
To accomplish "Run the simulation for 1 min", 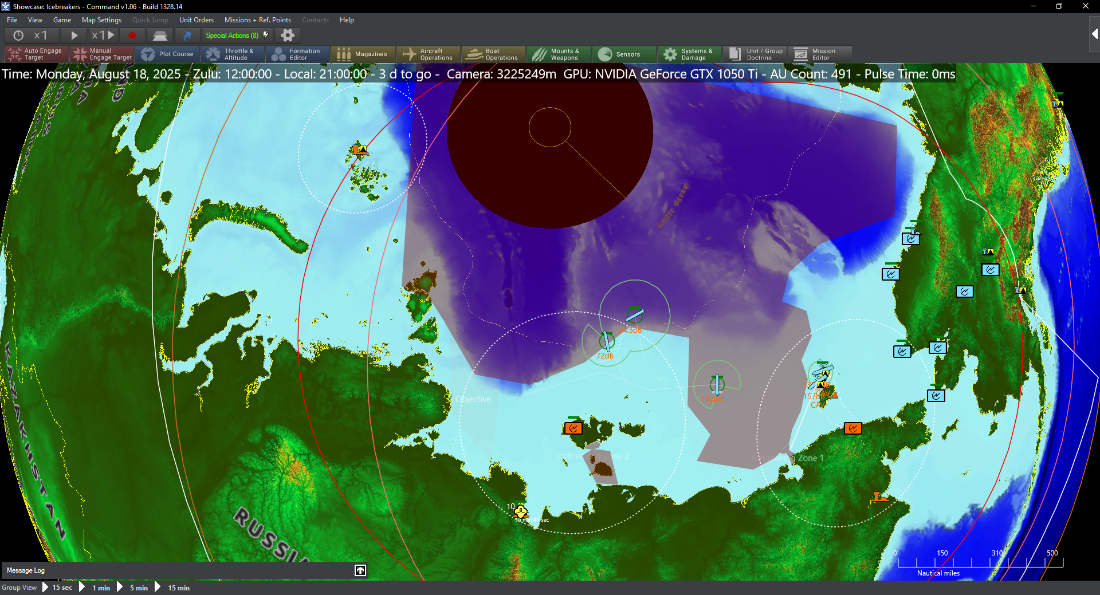I will tap(95, 587).
